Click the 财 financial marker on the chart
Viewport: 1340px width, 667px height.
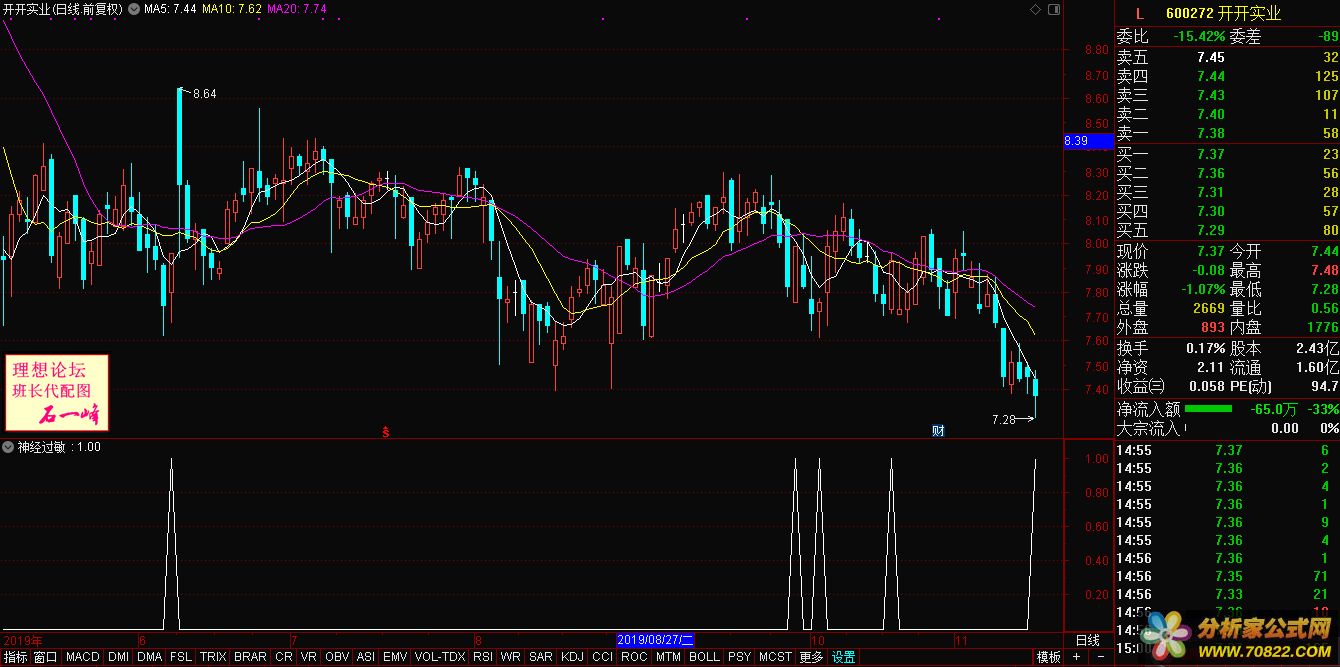pos(938,431)
